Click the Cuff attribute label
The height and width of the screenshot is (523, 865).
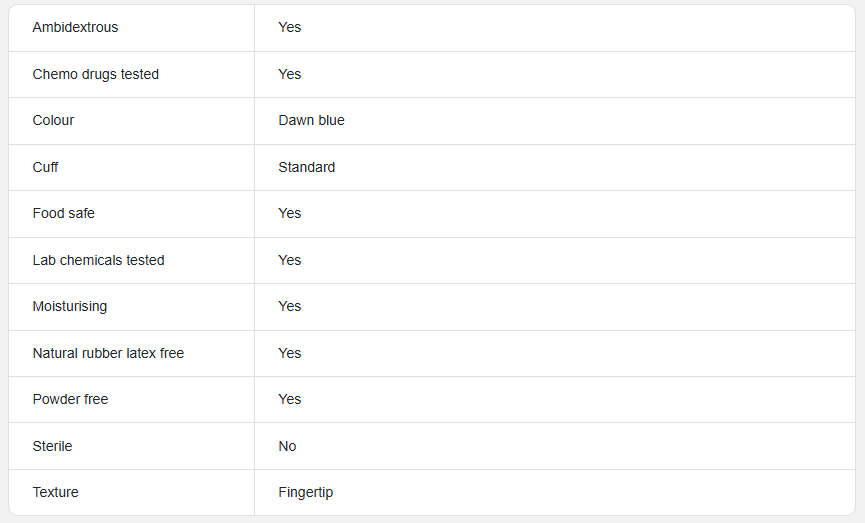tap(45, 167)
